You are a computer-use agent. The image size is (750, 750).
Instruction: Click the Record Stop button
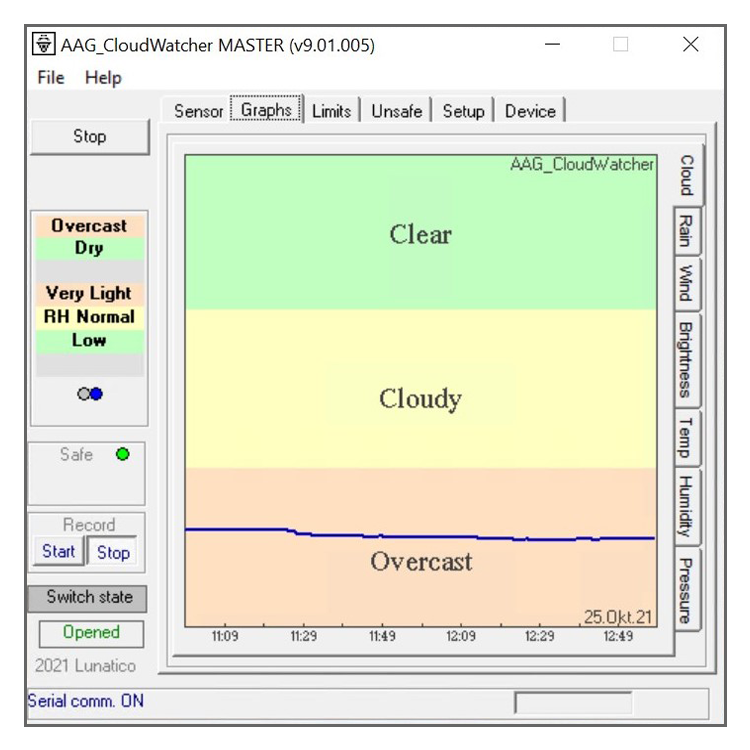click(x=113, y=552)
